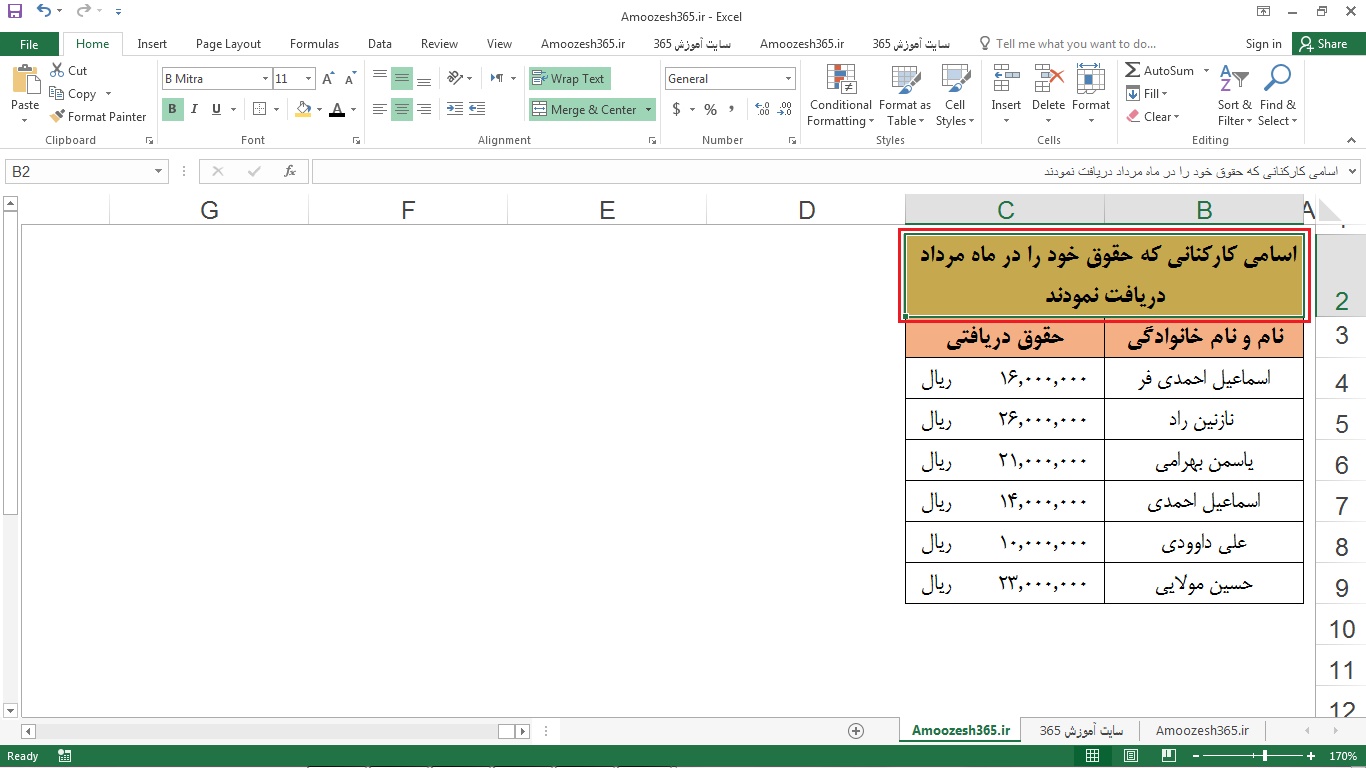1366x768 pixels.
Task: Toggle Underline formatting
Action: click(x=215, y=109)
